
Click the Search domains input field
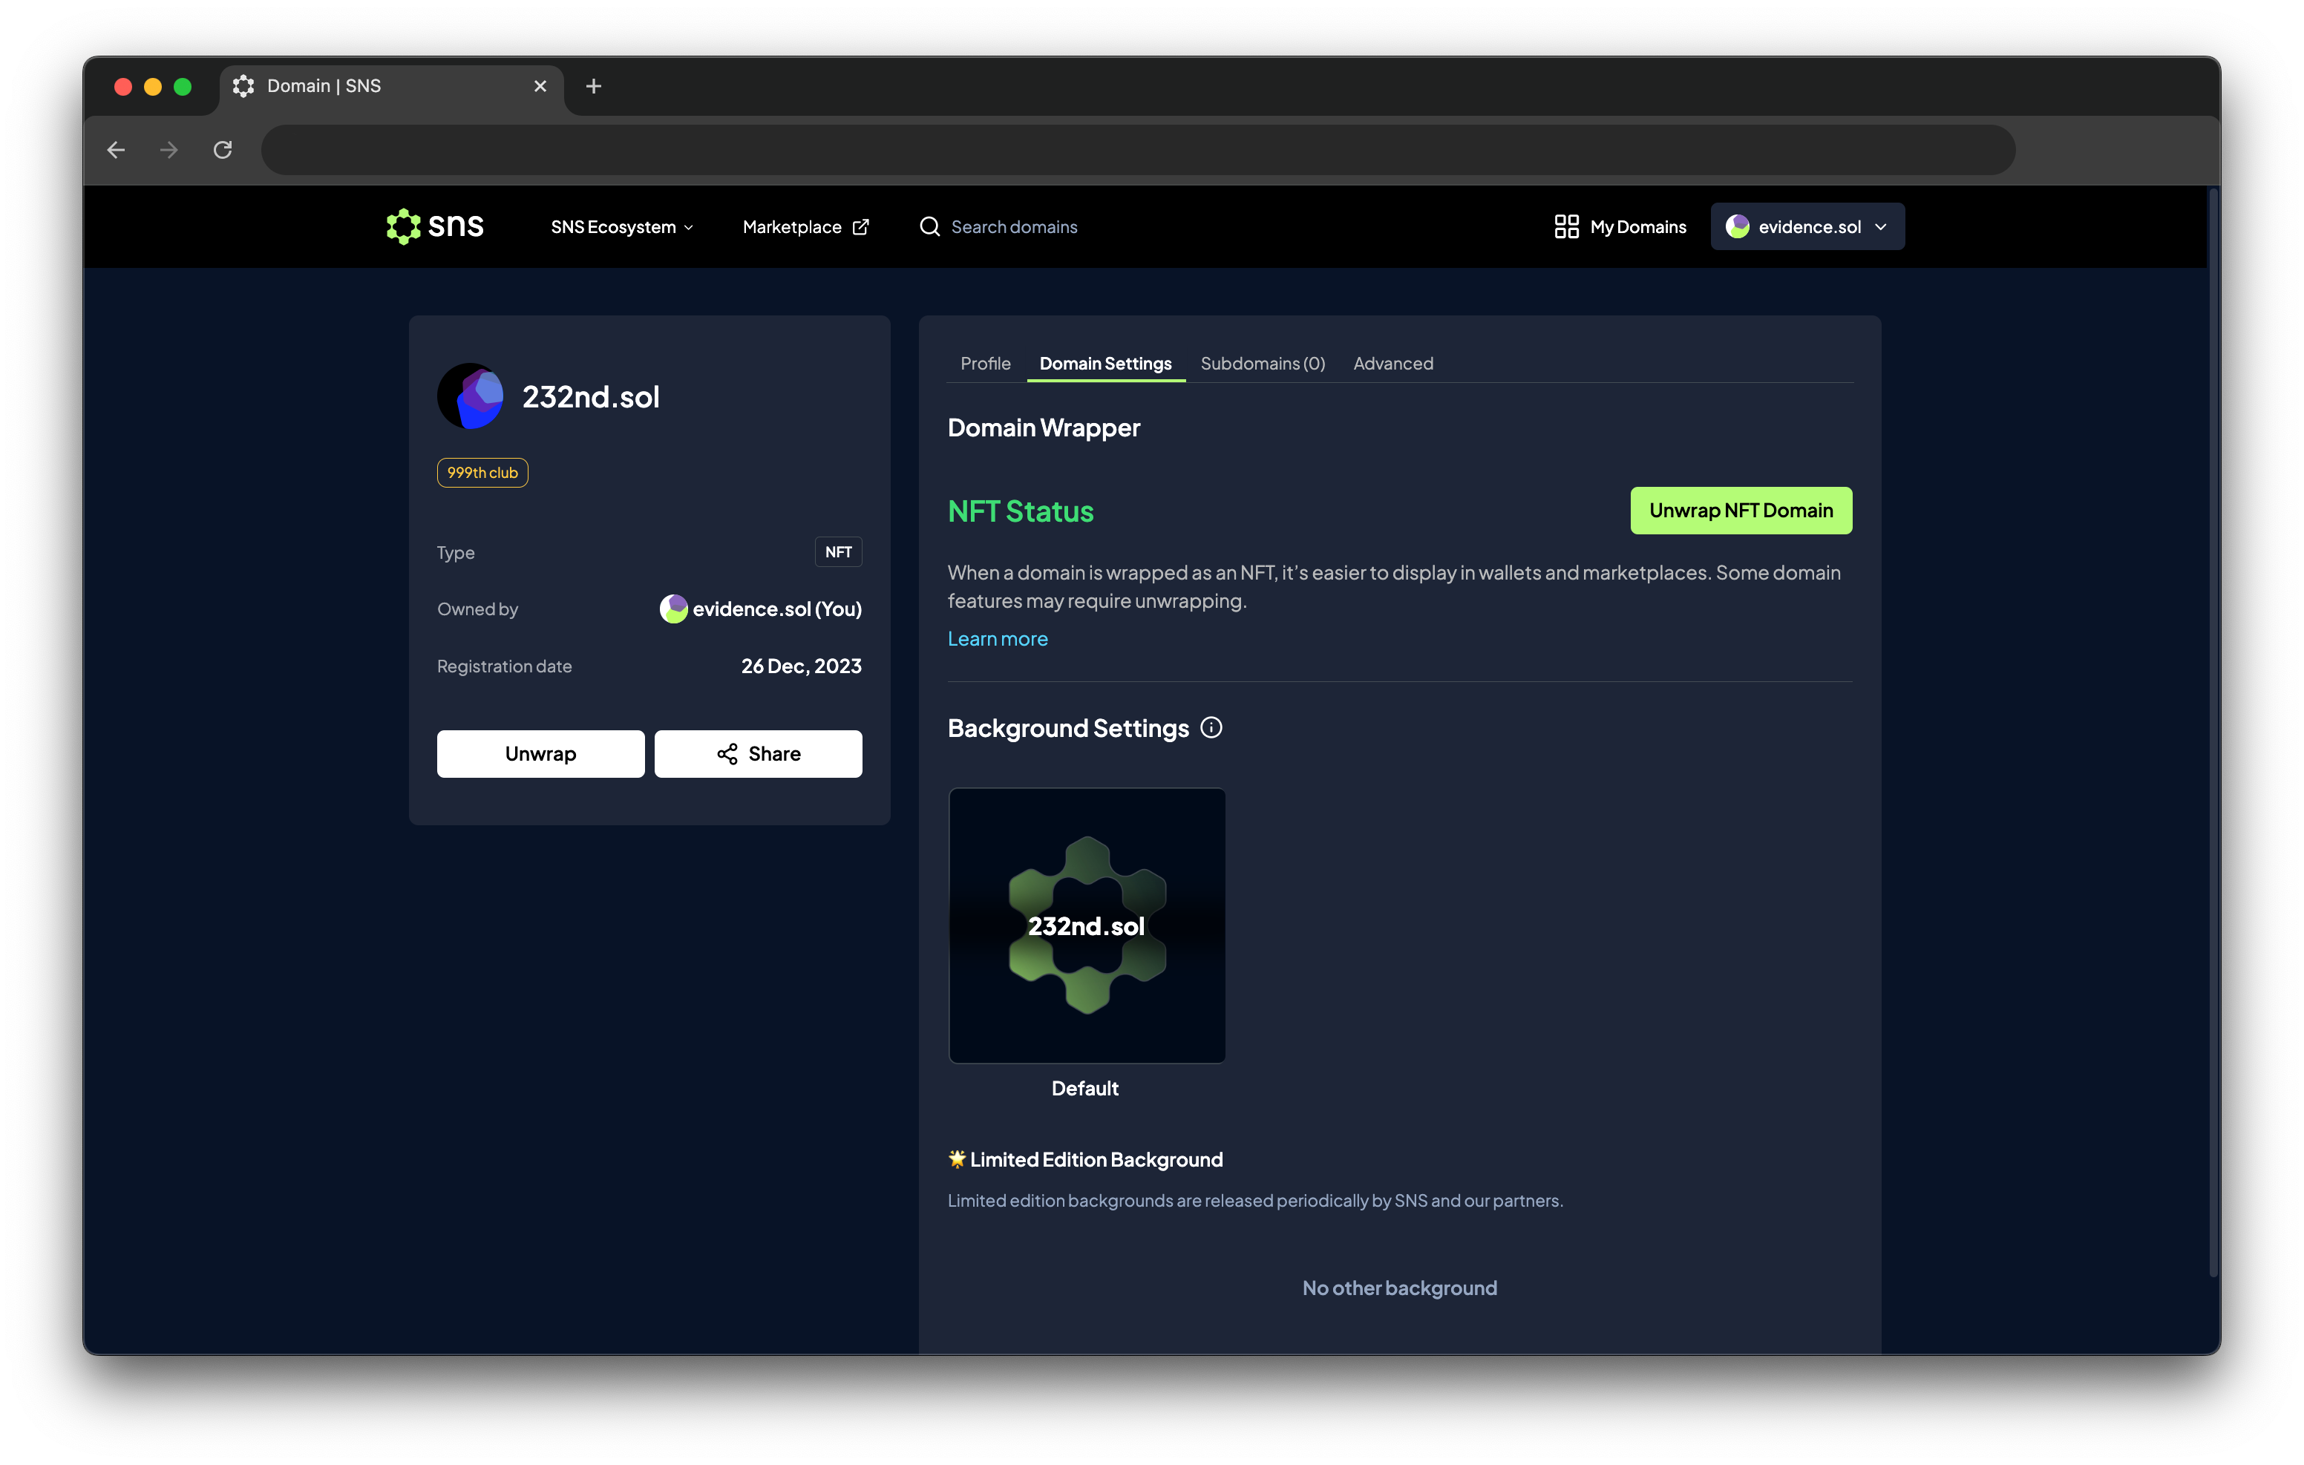(1014, 227)
